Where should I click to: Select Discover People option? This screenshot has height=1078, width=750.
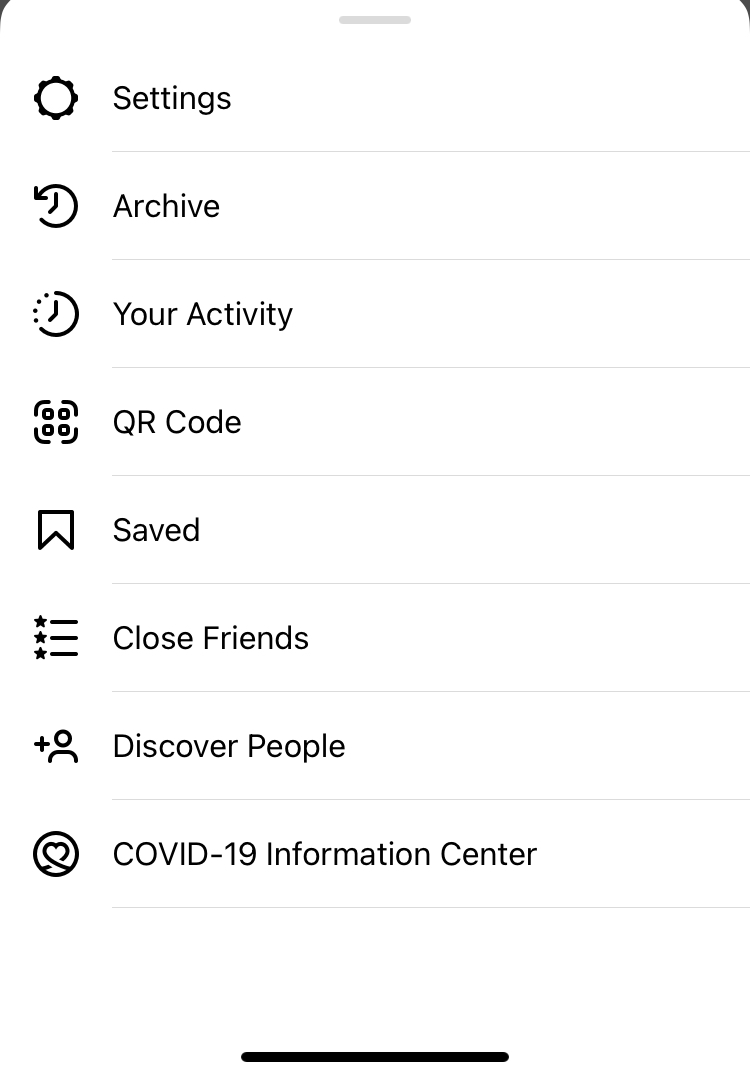[375, 746]
